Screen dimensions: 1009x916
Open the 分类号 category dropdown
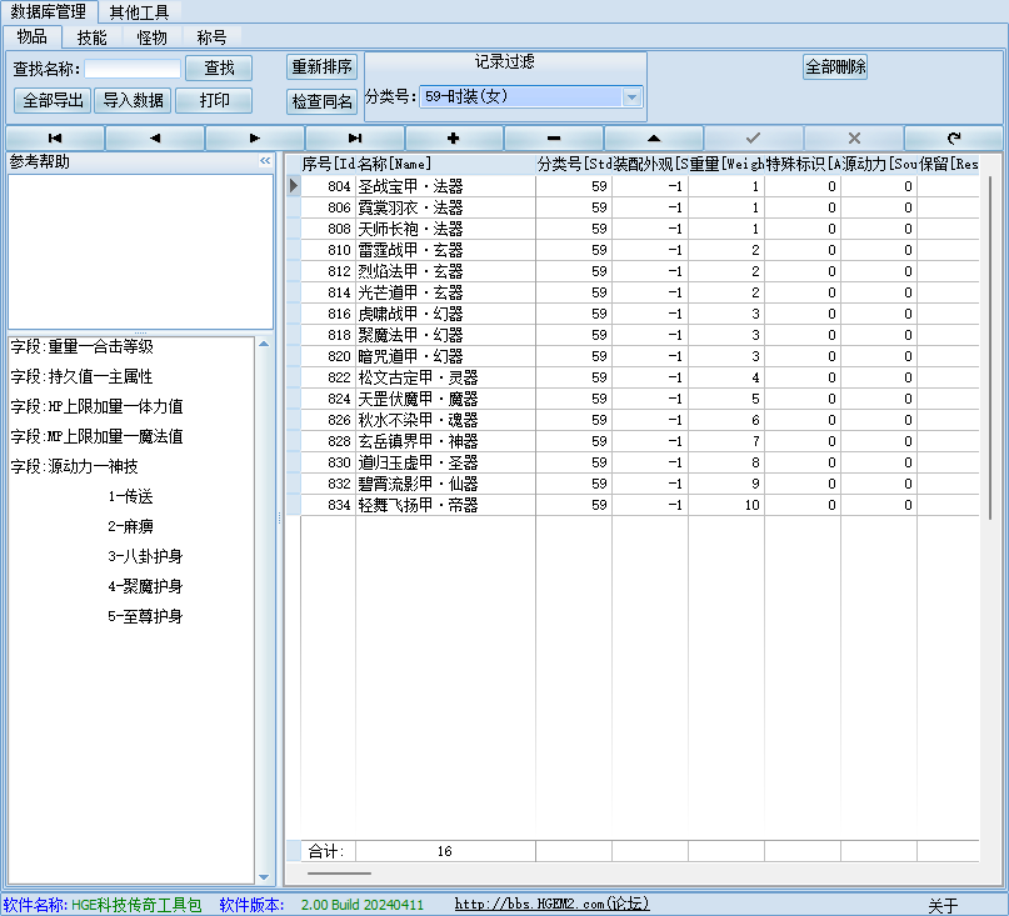point(631,97)
